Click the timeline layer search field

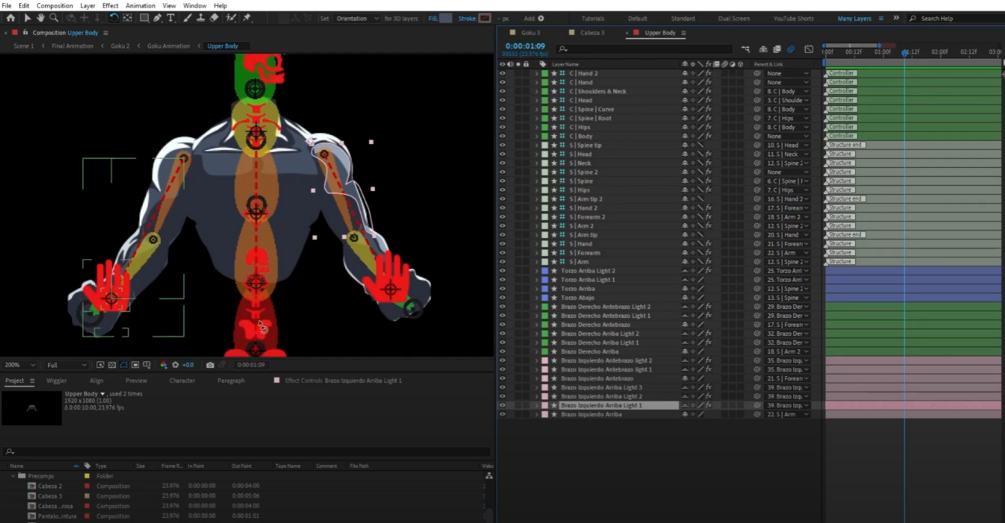pos(644,49)
